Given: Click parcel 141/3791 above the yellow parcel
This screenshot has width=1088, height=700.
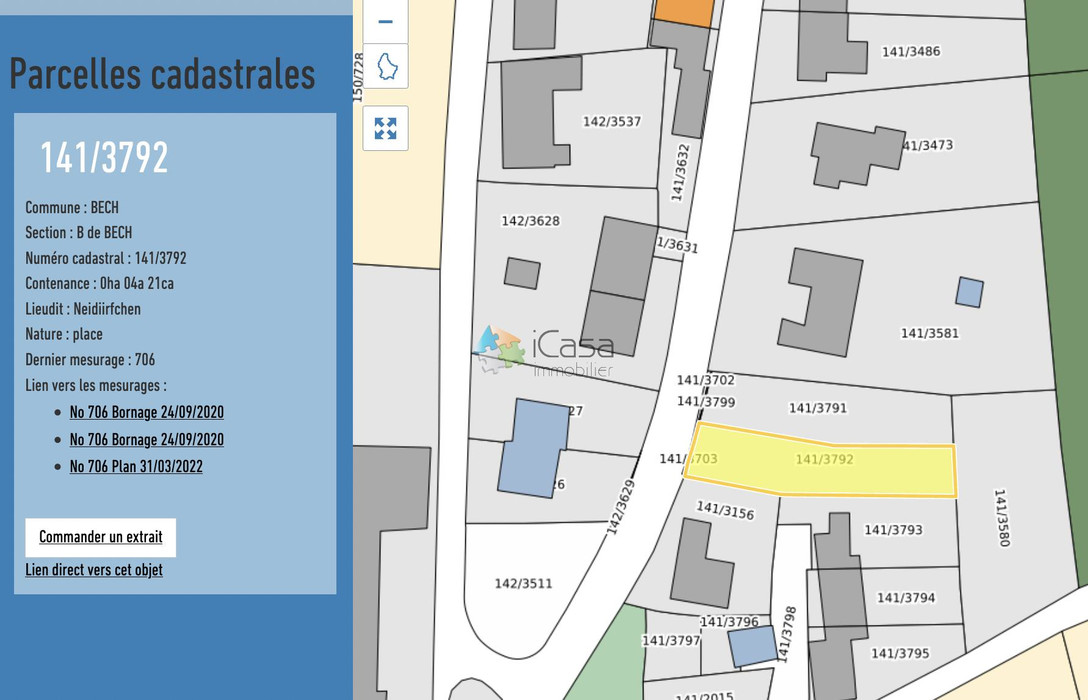Looking at the screenshot, I should click(x=818, y=408).
